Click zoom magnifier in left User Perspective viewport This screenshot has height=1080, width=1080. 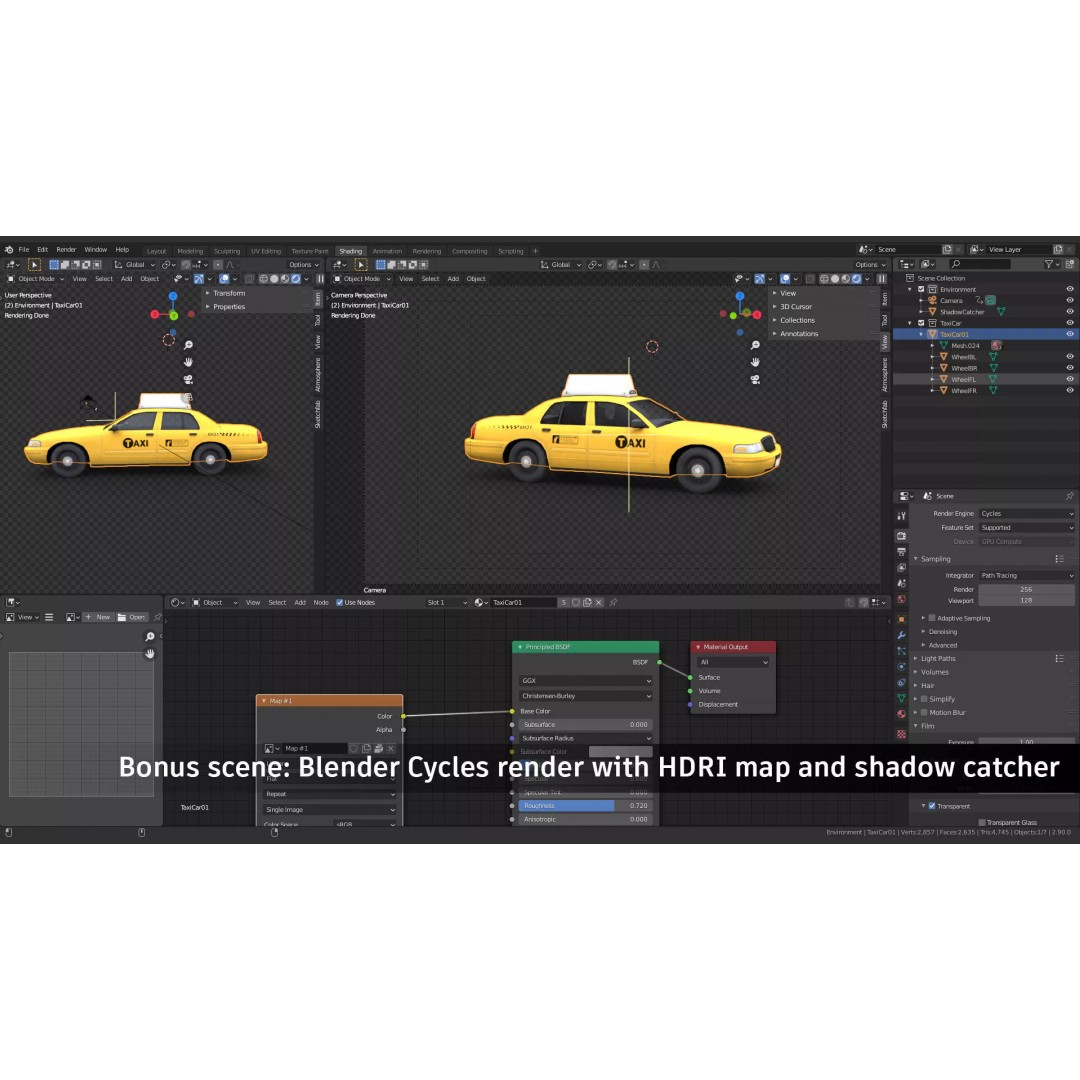coord(188,345)
